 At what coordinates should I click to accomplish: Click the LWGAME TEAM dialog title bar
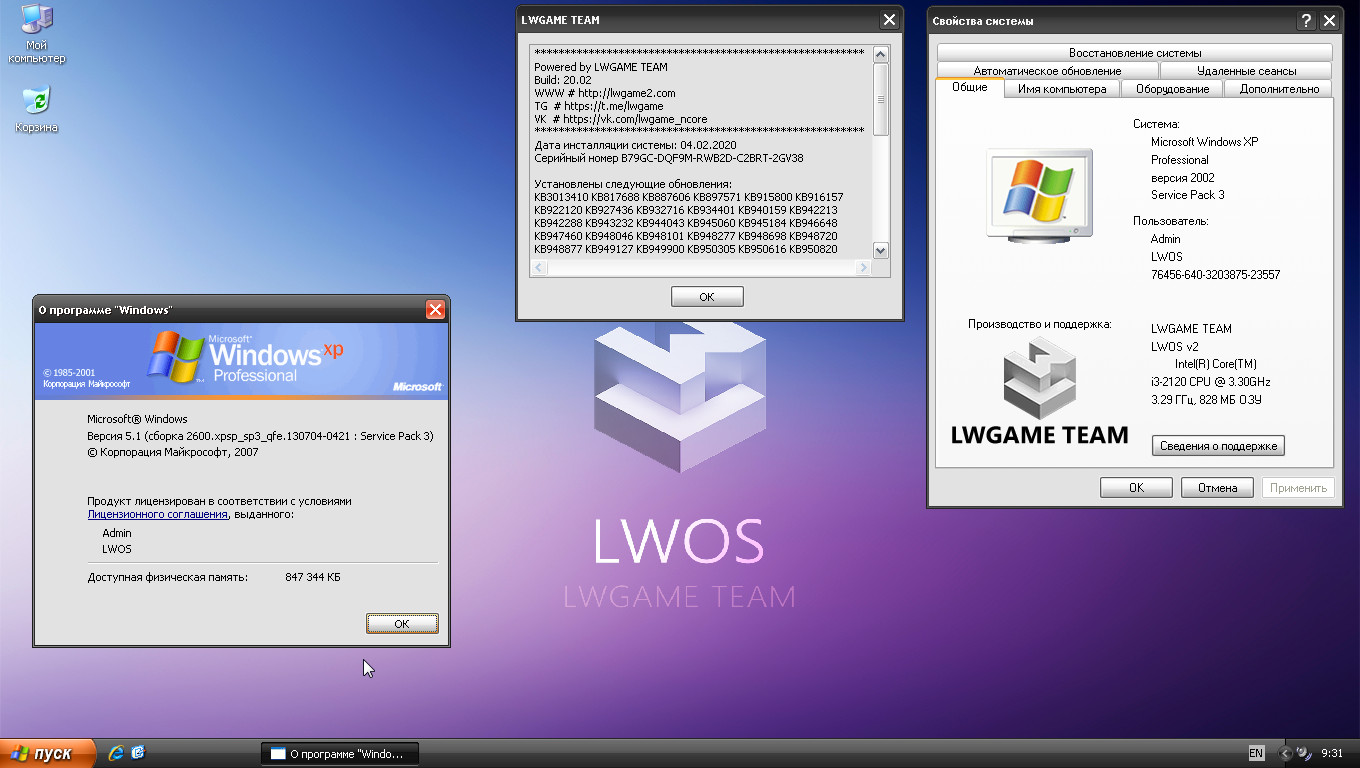tap(710, 20)
